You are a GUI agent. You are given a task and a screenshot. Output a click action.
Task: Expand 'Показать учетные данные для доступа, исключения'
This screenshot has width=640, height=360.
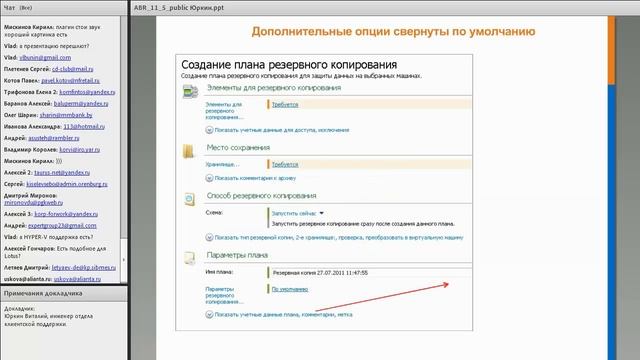tap(277, 130)
